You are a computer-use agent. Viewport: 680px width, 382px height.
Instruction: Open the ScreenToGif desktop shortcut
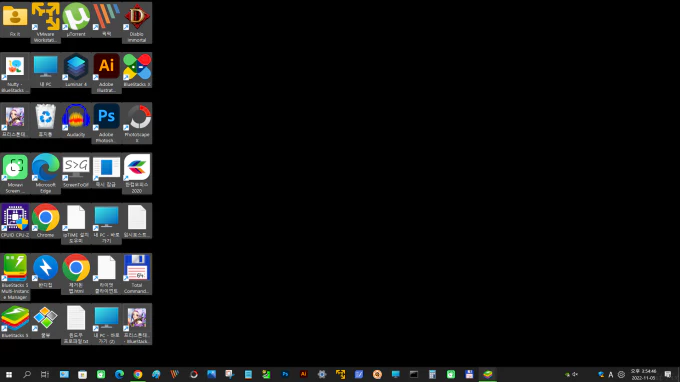click(76, 171)
